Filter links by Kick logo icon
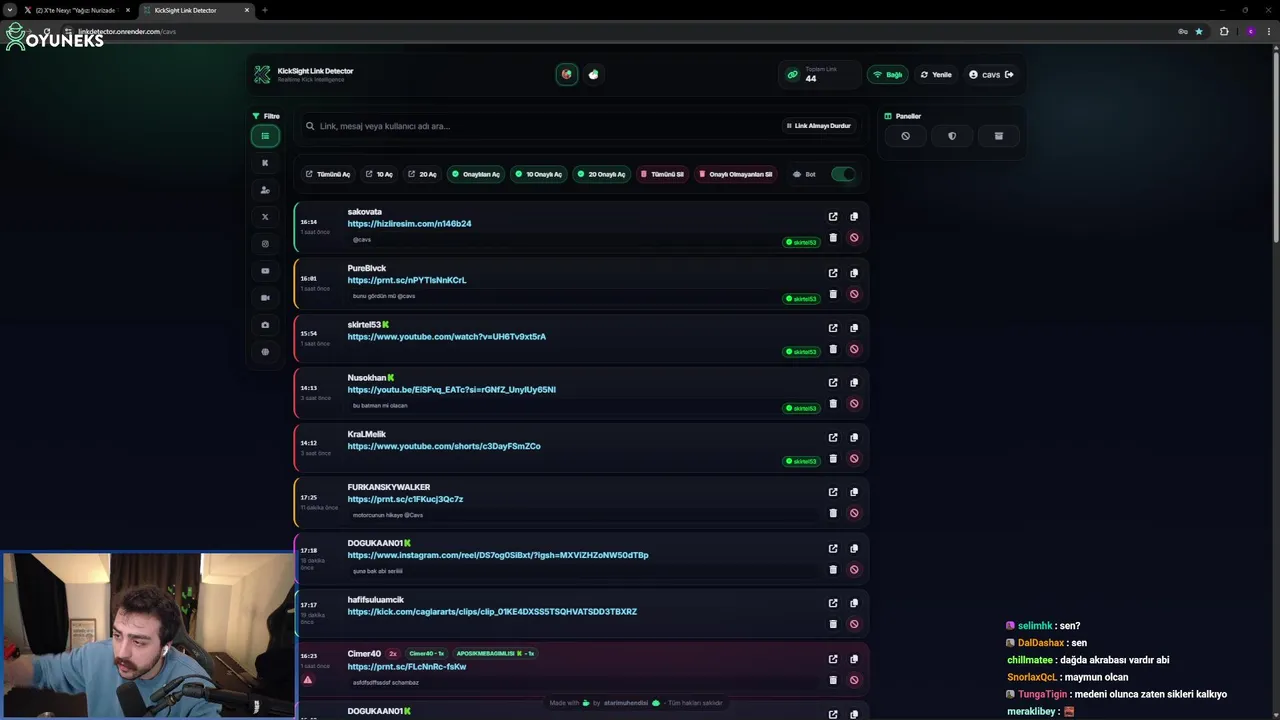Screen dimensions: 1280x720 coord(265,163)
